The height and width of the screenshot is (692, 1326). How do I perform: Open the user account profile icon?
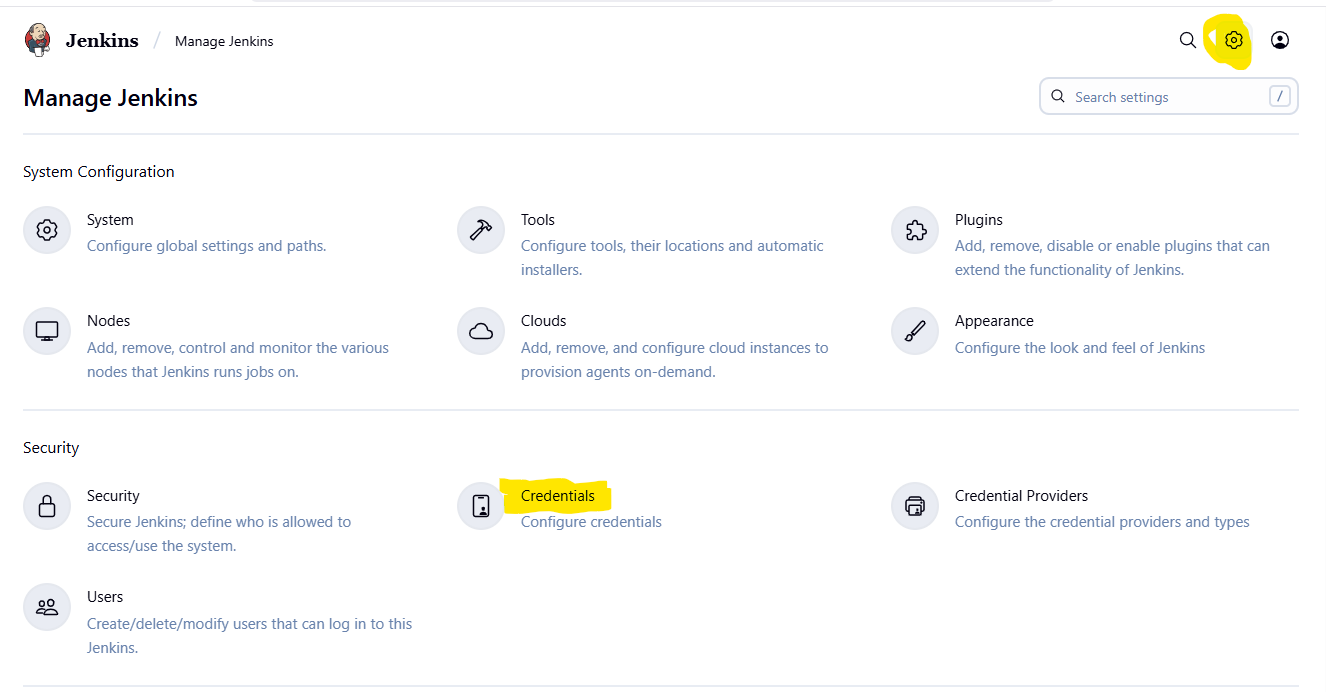point(1279,40)
